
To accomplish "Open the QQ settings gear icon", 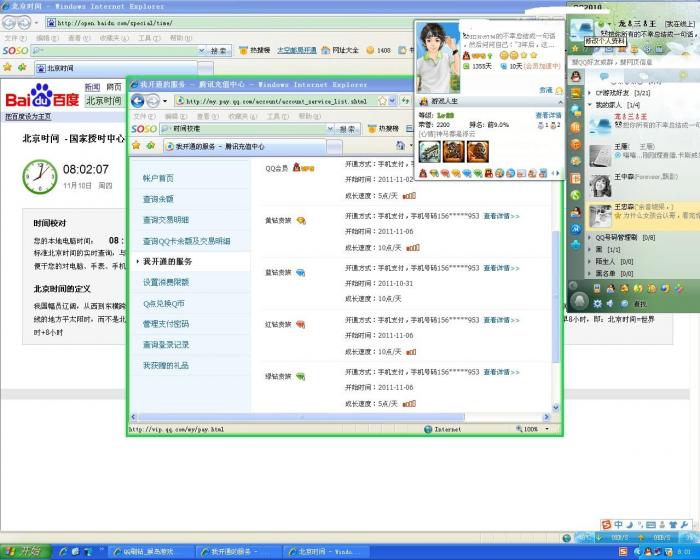I will click(597, 304).
